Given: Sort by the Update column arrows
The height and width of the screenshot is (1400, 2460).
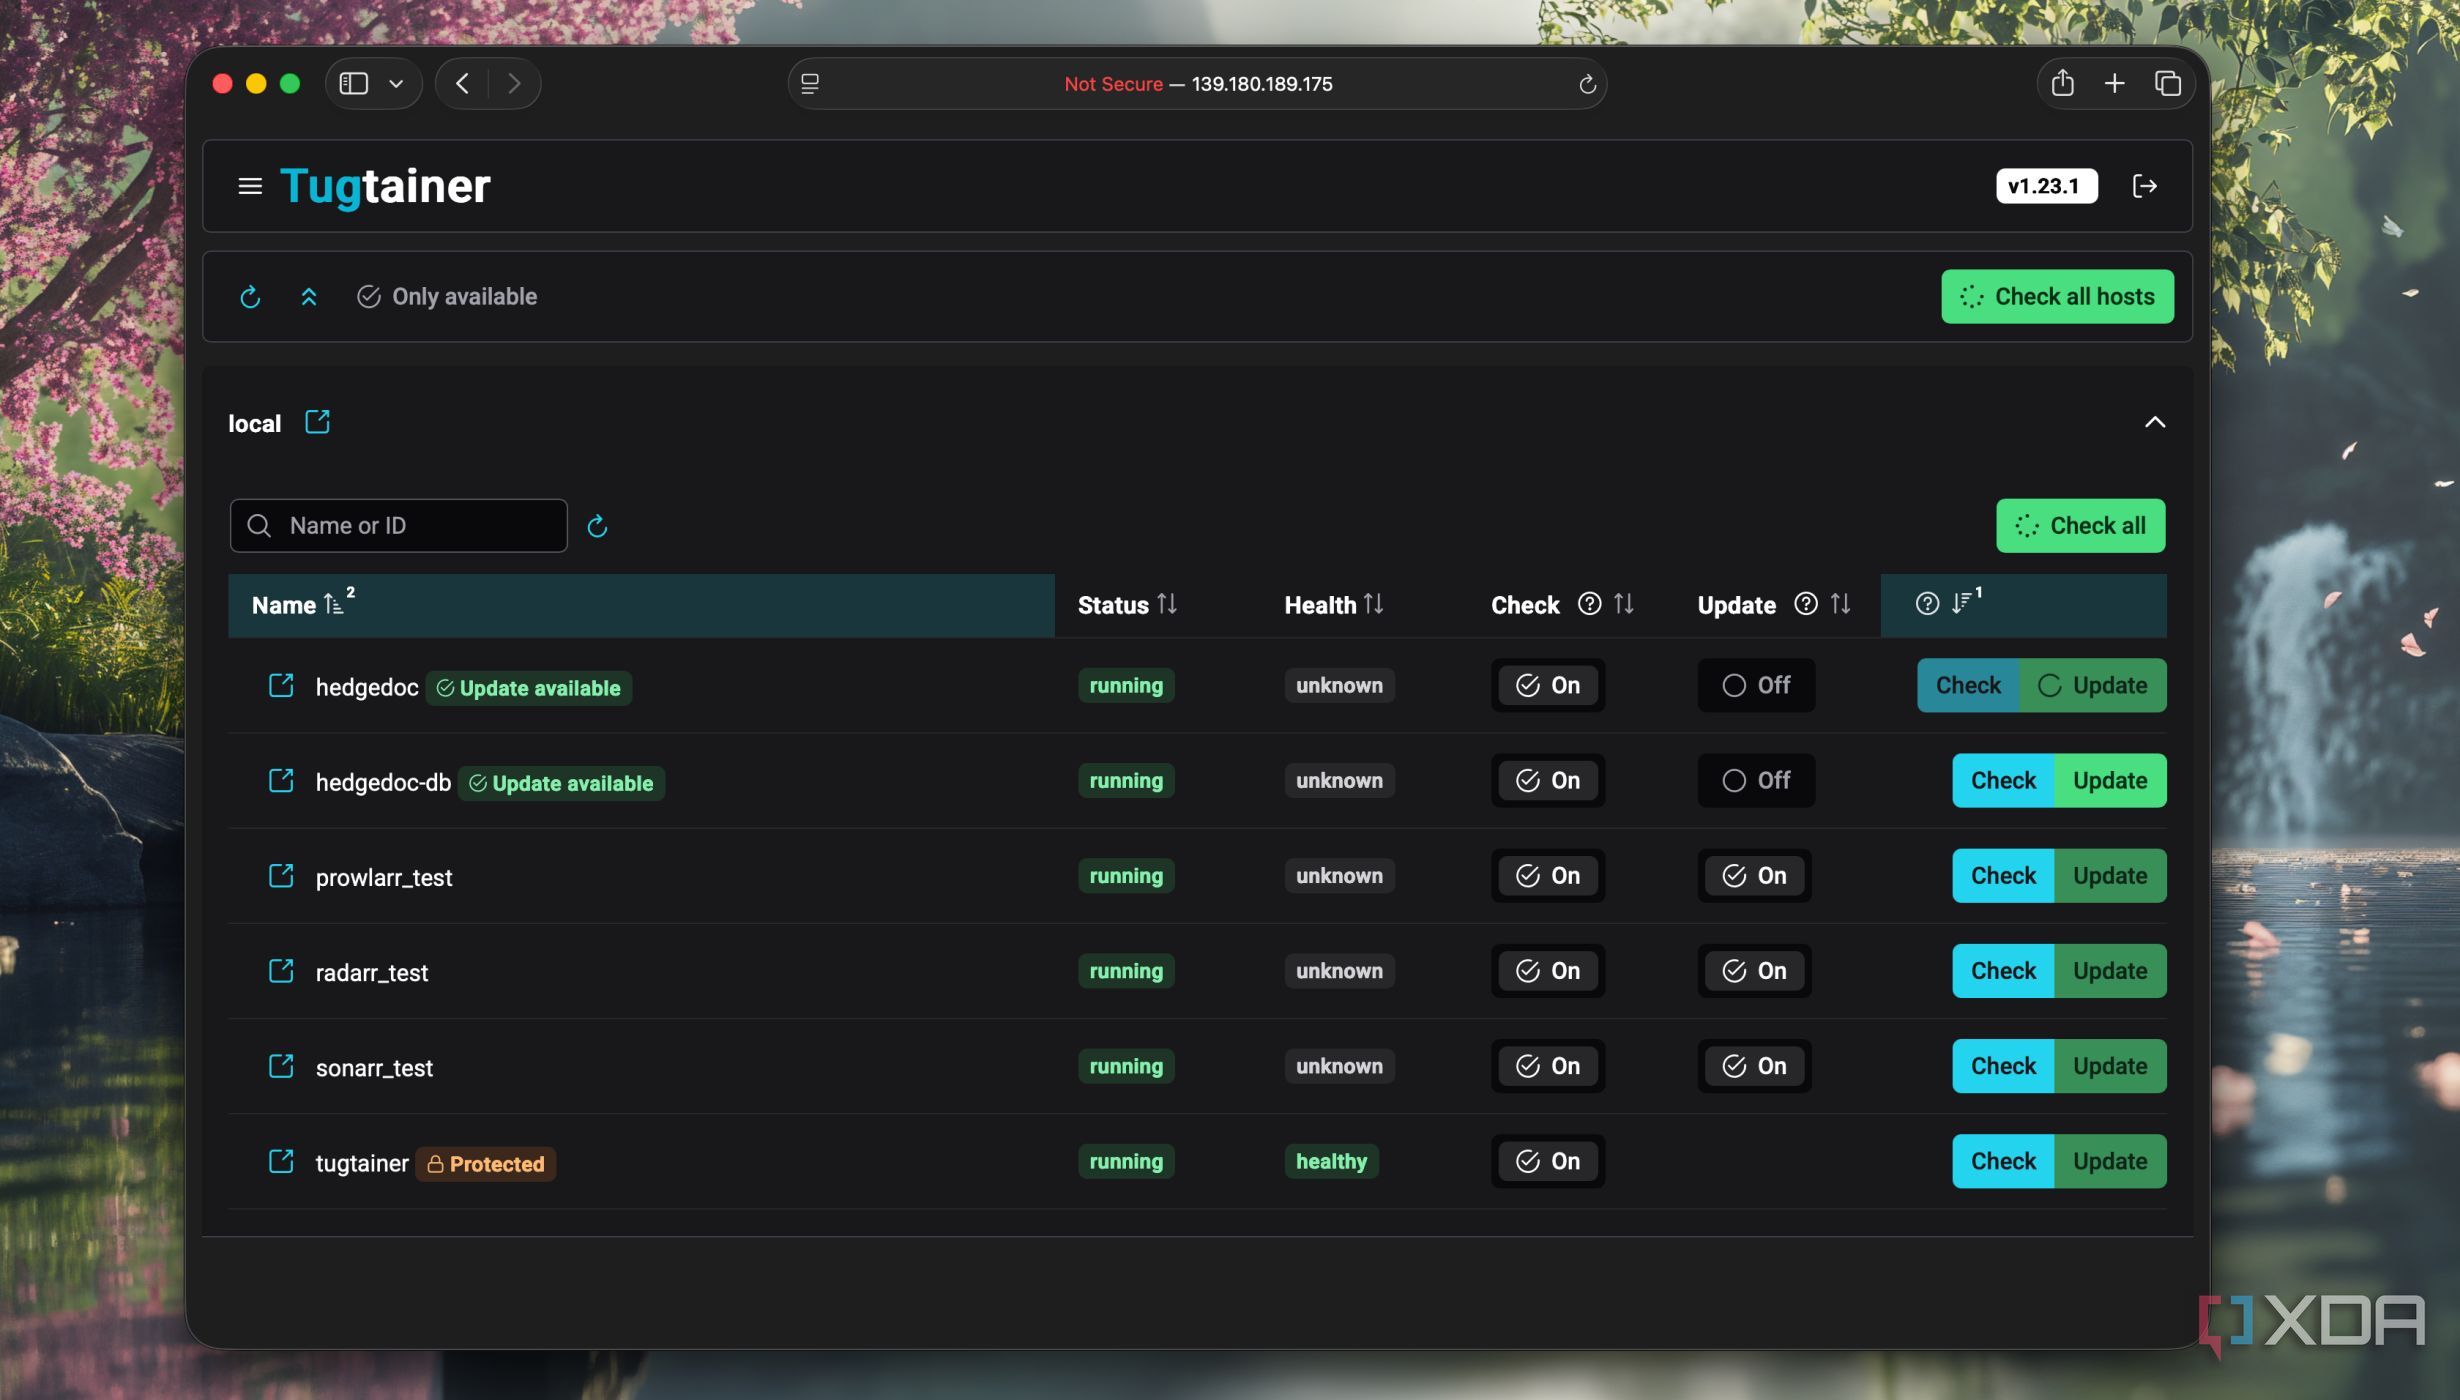Looking at the screenshot, I should click(1840, 604).
